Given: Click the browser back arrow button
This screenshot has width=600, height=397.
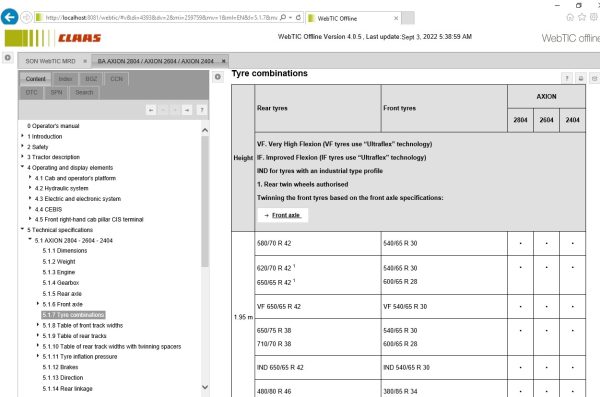Looking at the screenshot, I should [10, 17].
